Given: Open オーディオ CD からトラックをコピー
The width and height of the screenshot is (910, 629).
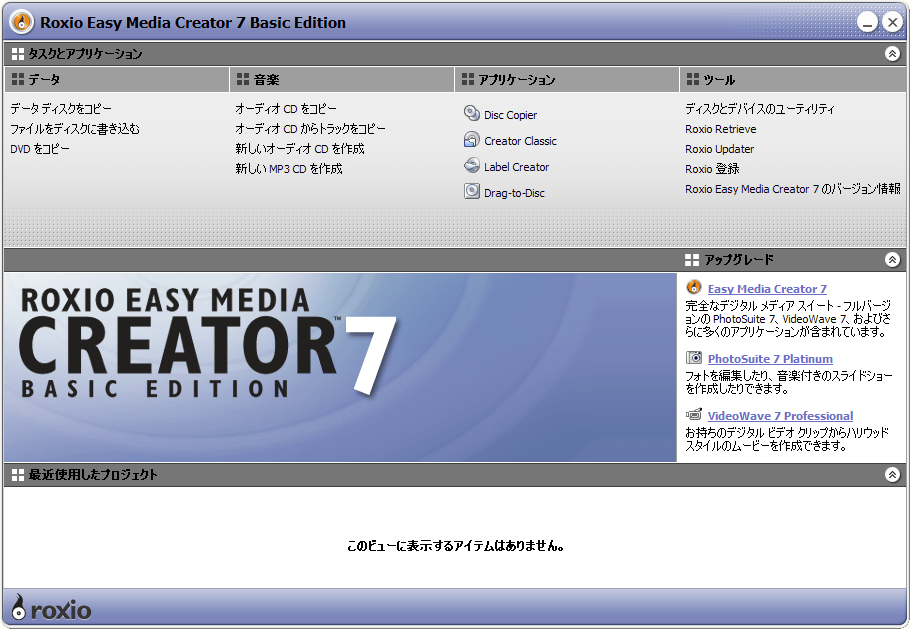Looking at the screenshot, I should coord(310,129).
